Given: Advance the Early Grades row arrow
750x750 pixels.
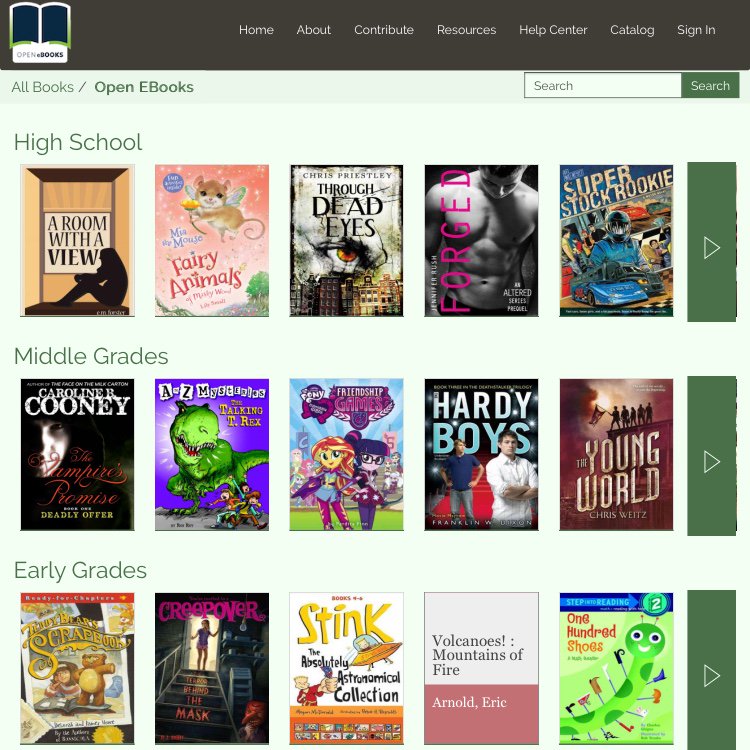Looking at the screenshot, I should (711, 669).
